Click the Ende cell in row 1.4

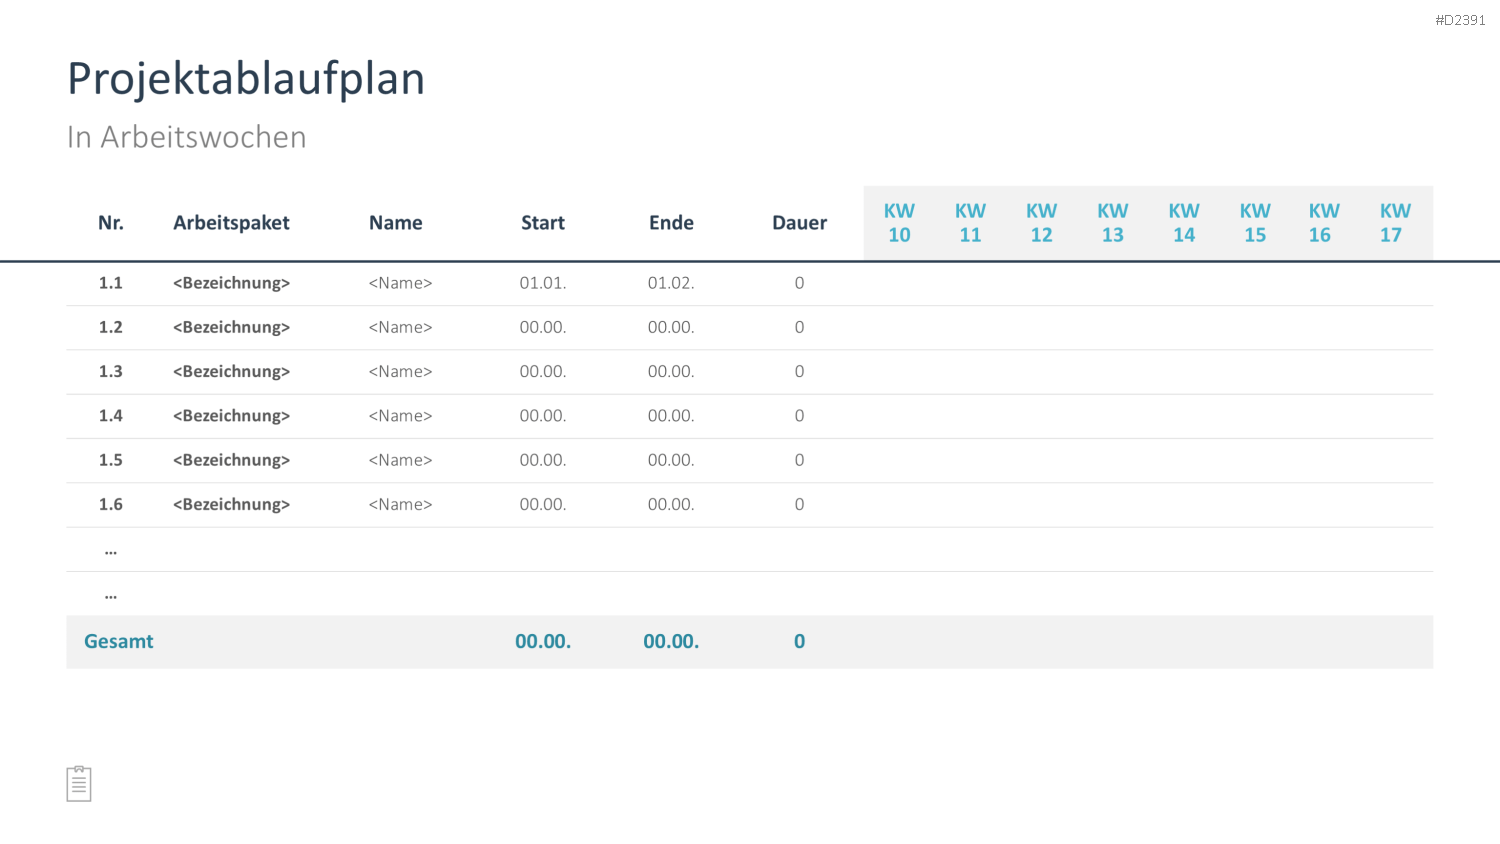(671, 416)
